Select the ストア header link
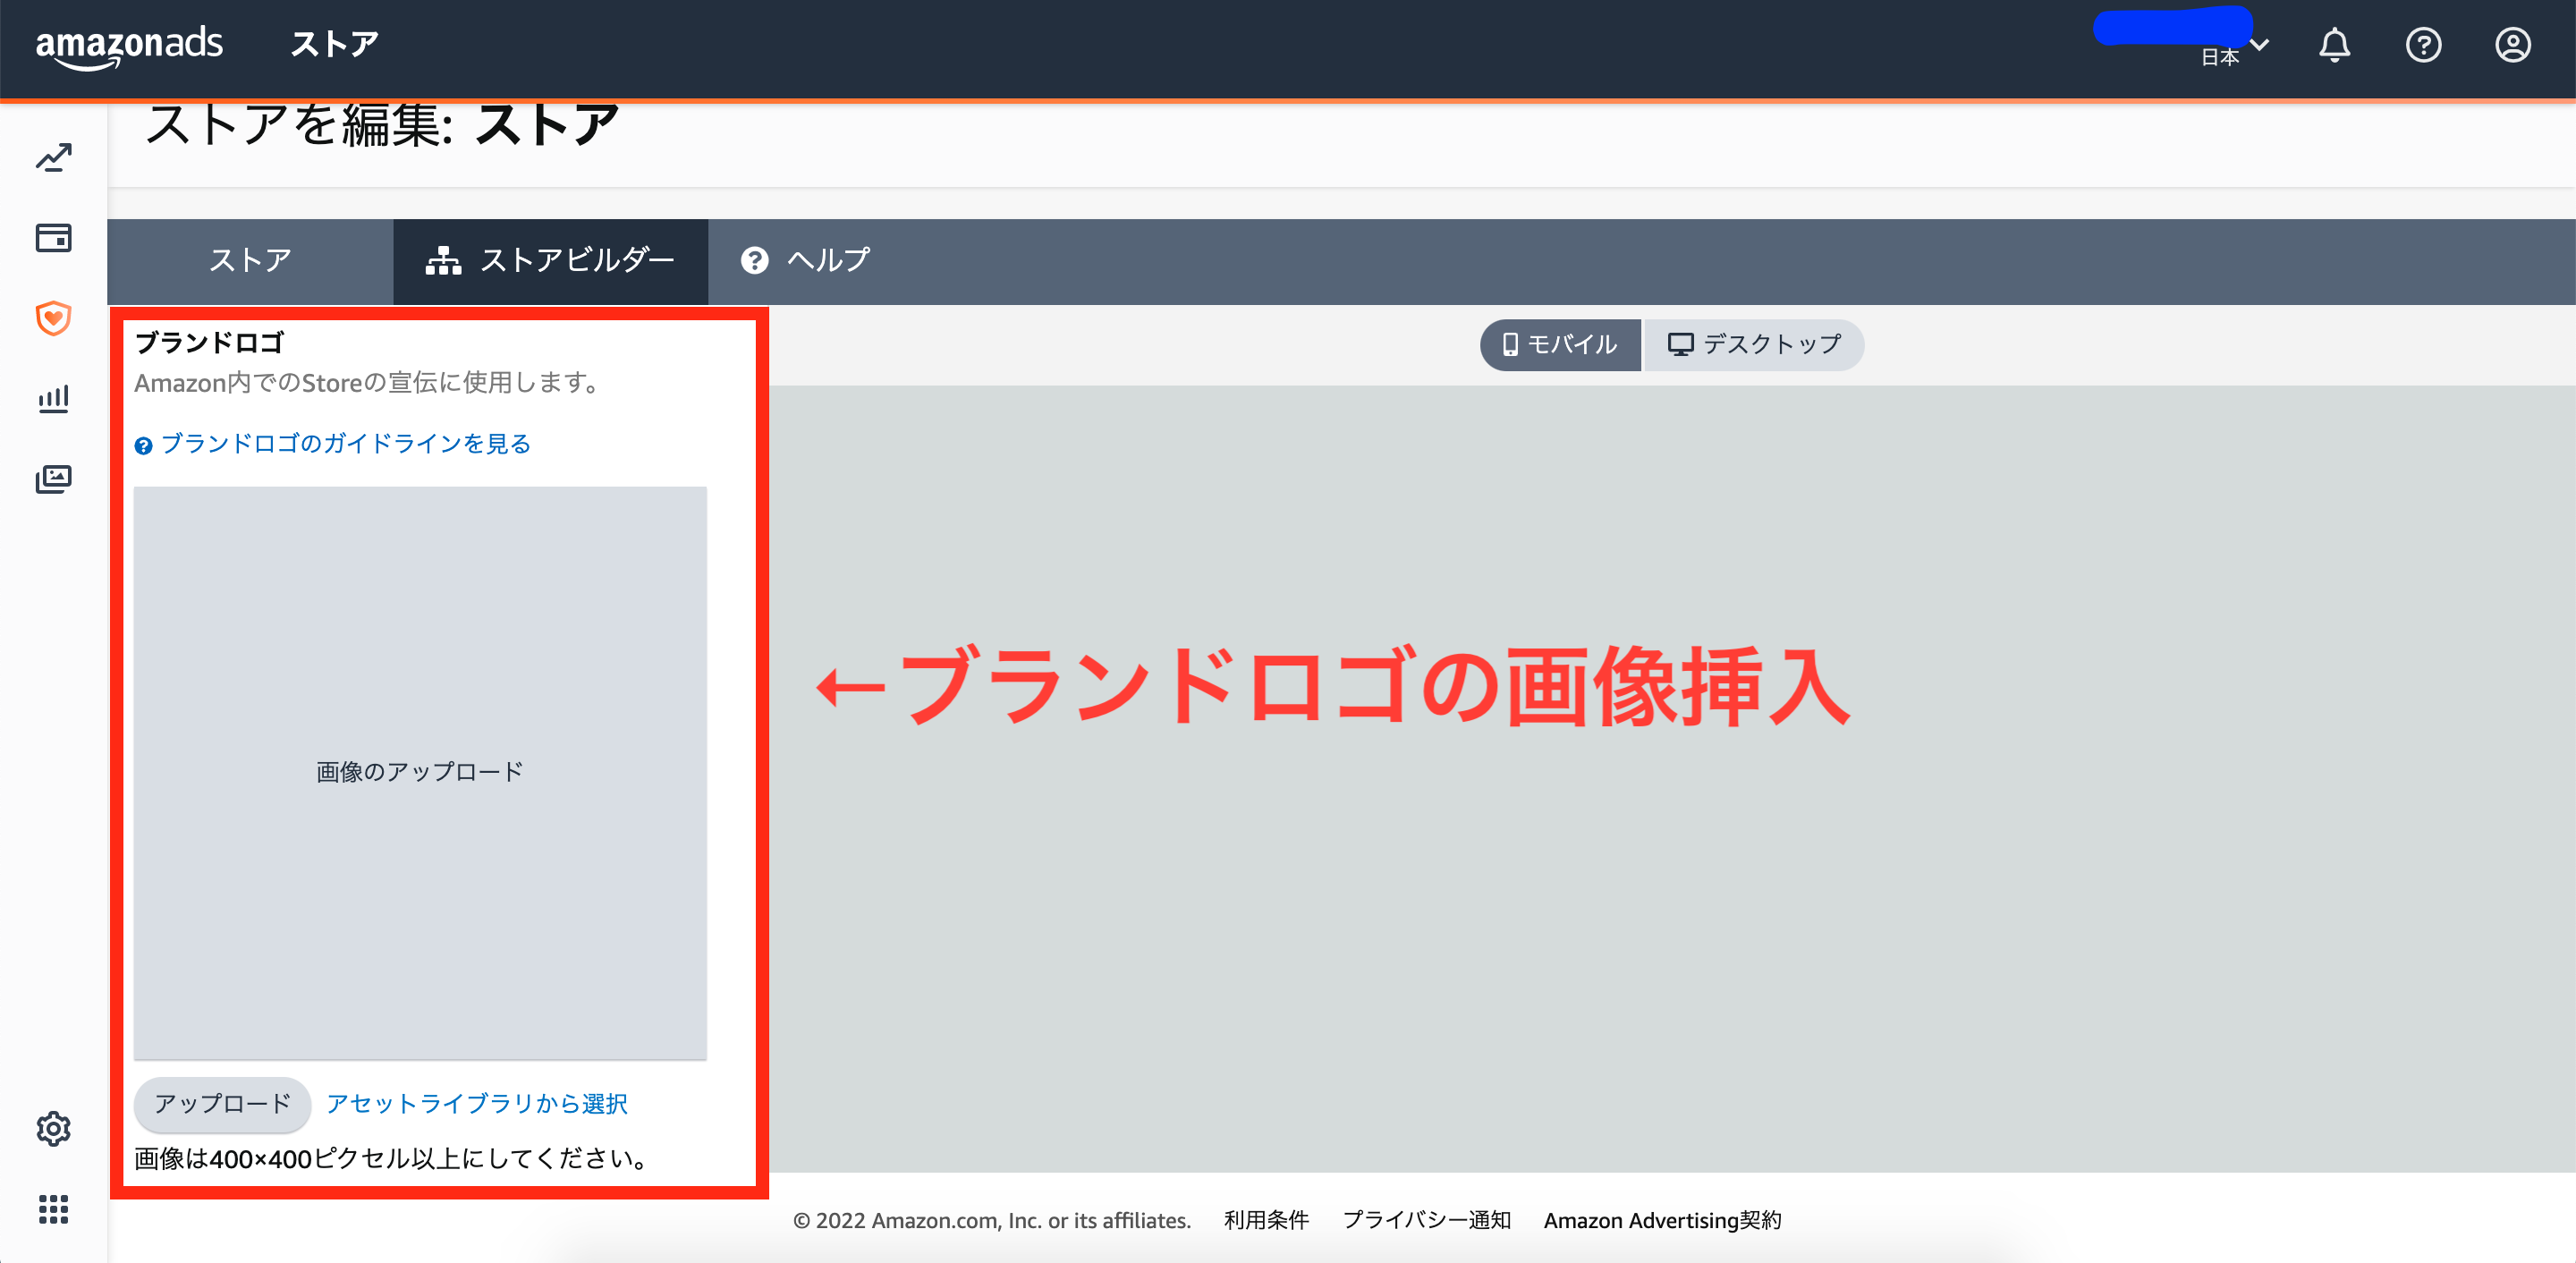 point(335,45)
